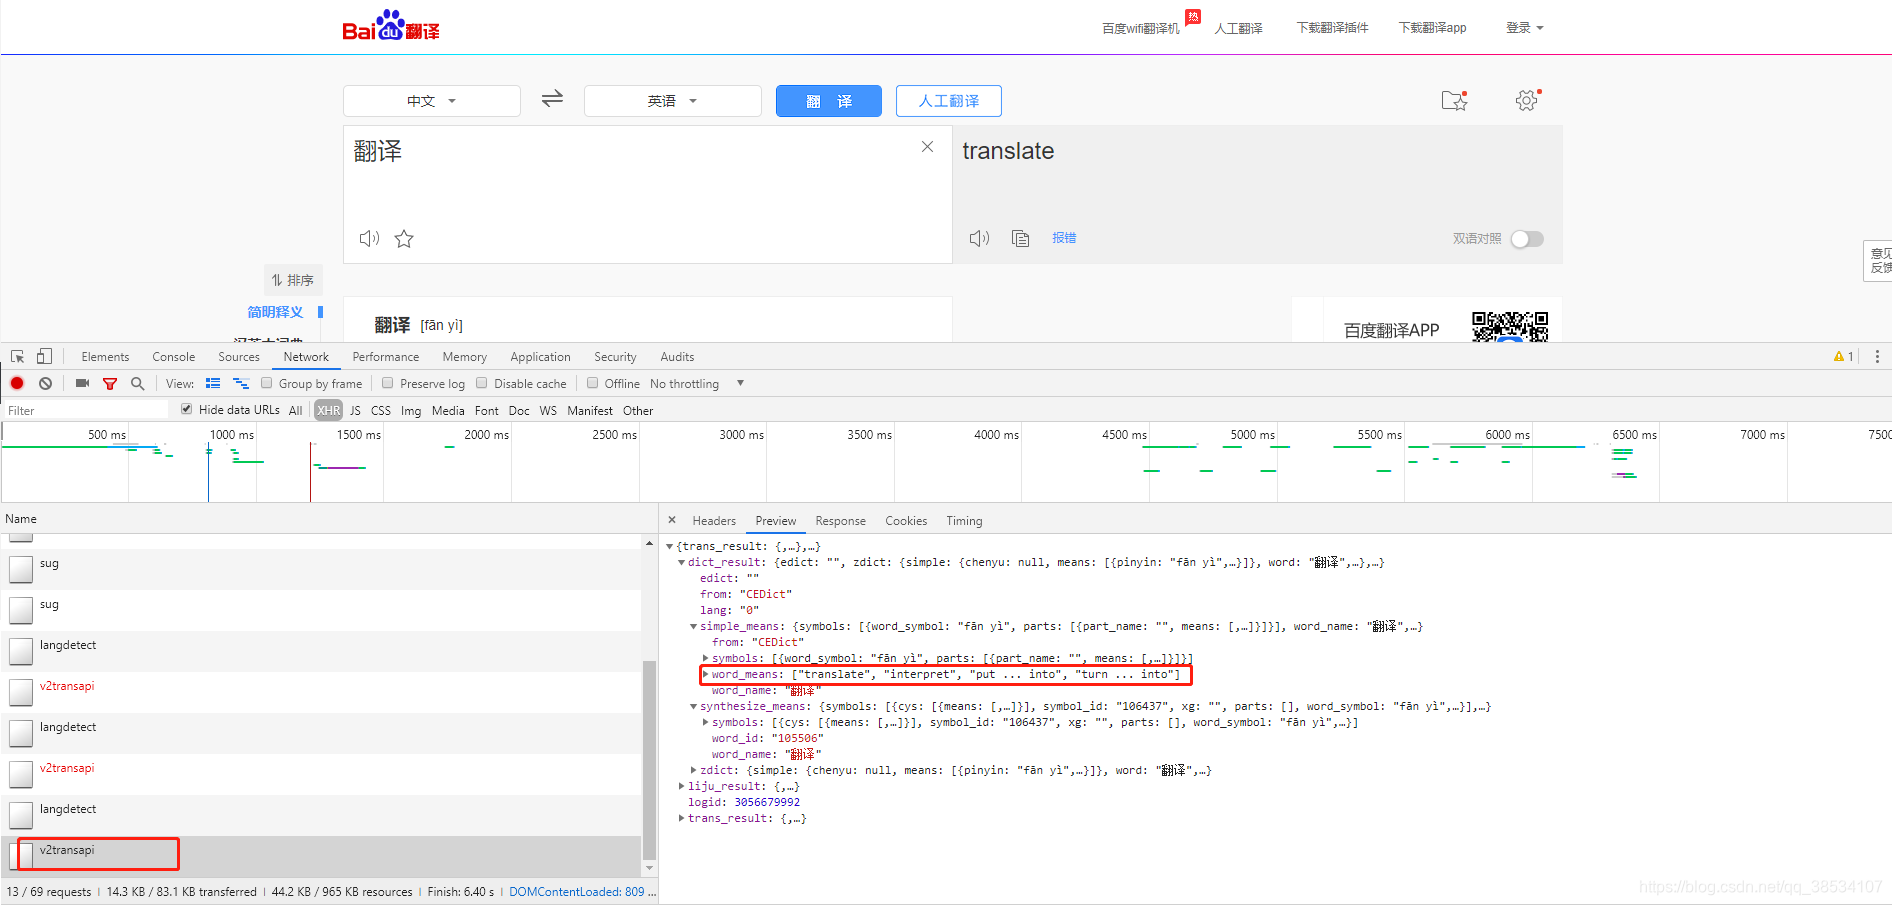The height and width of the screenshot is (905, 1892).
Task: Use large request rows view
Action: 213,383
